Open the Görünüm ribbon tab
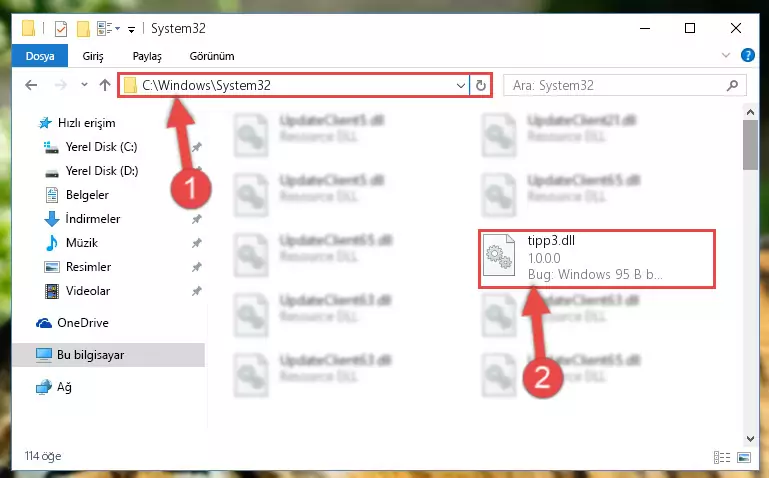The image size is (769, 478). click(212, 56)
